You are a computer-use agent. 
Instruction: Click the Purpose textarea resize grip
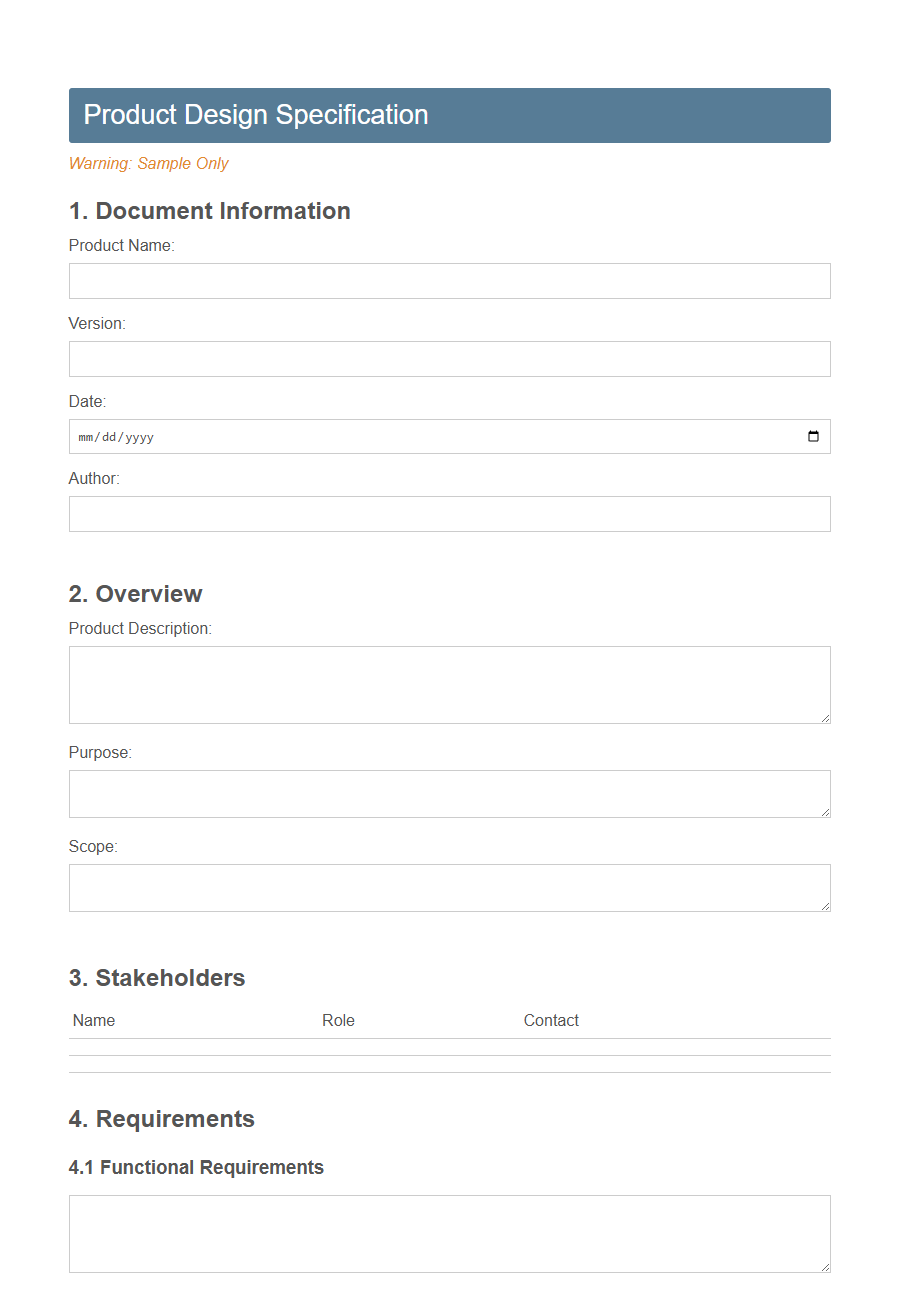pyautogui.click(x=826, y=813)
